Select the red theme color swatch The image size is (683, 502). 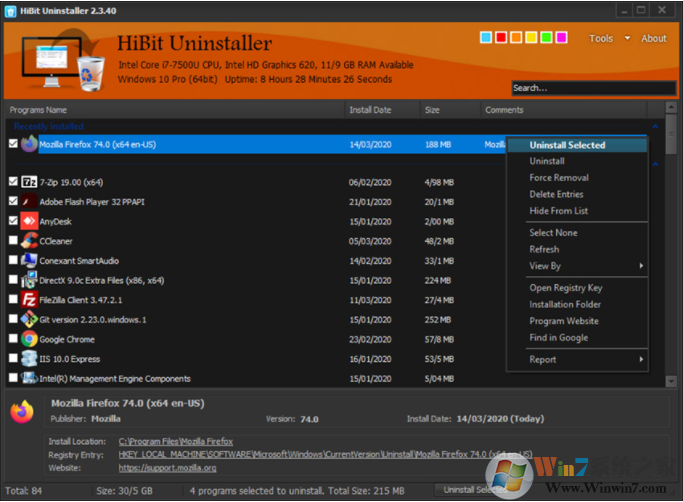501,37
